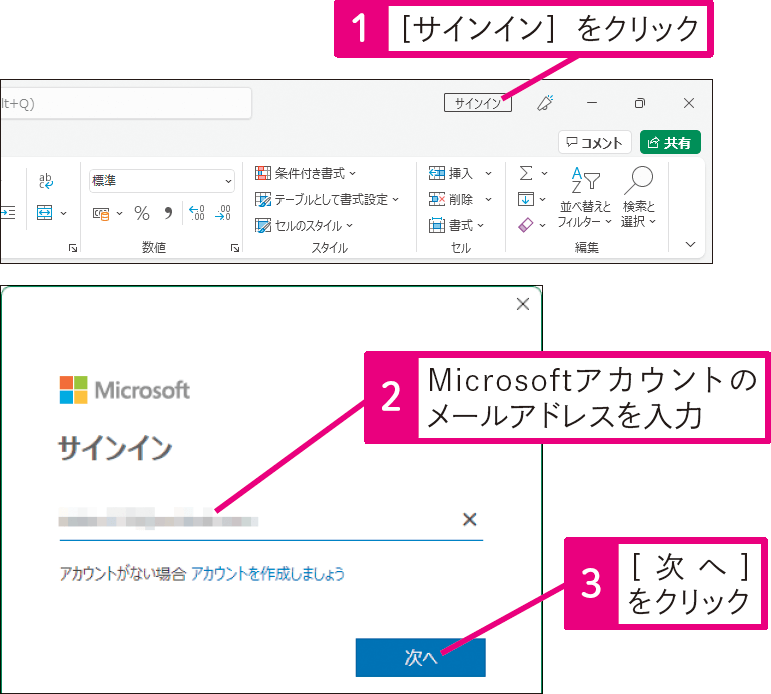Viewport: 771px width, 694px height.
Task: Apply percent style
Action: [x=142, y=213]
